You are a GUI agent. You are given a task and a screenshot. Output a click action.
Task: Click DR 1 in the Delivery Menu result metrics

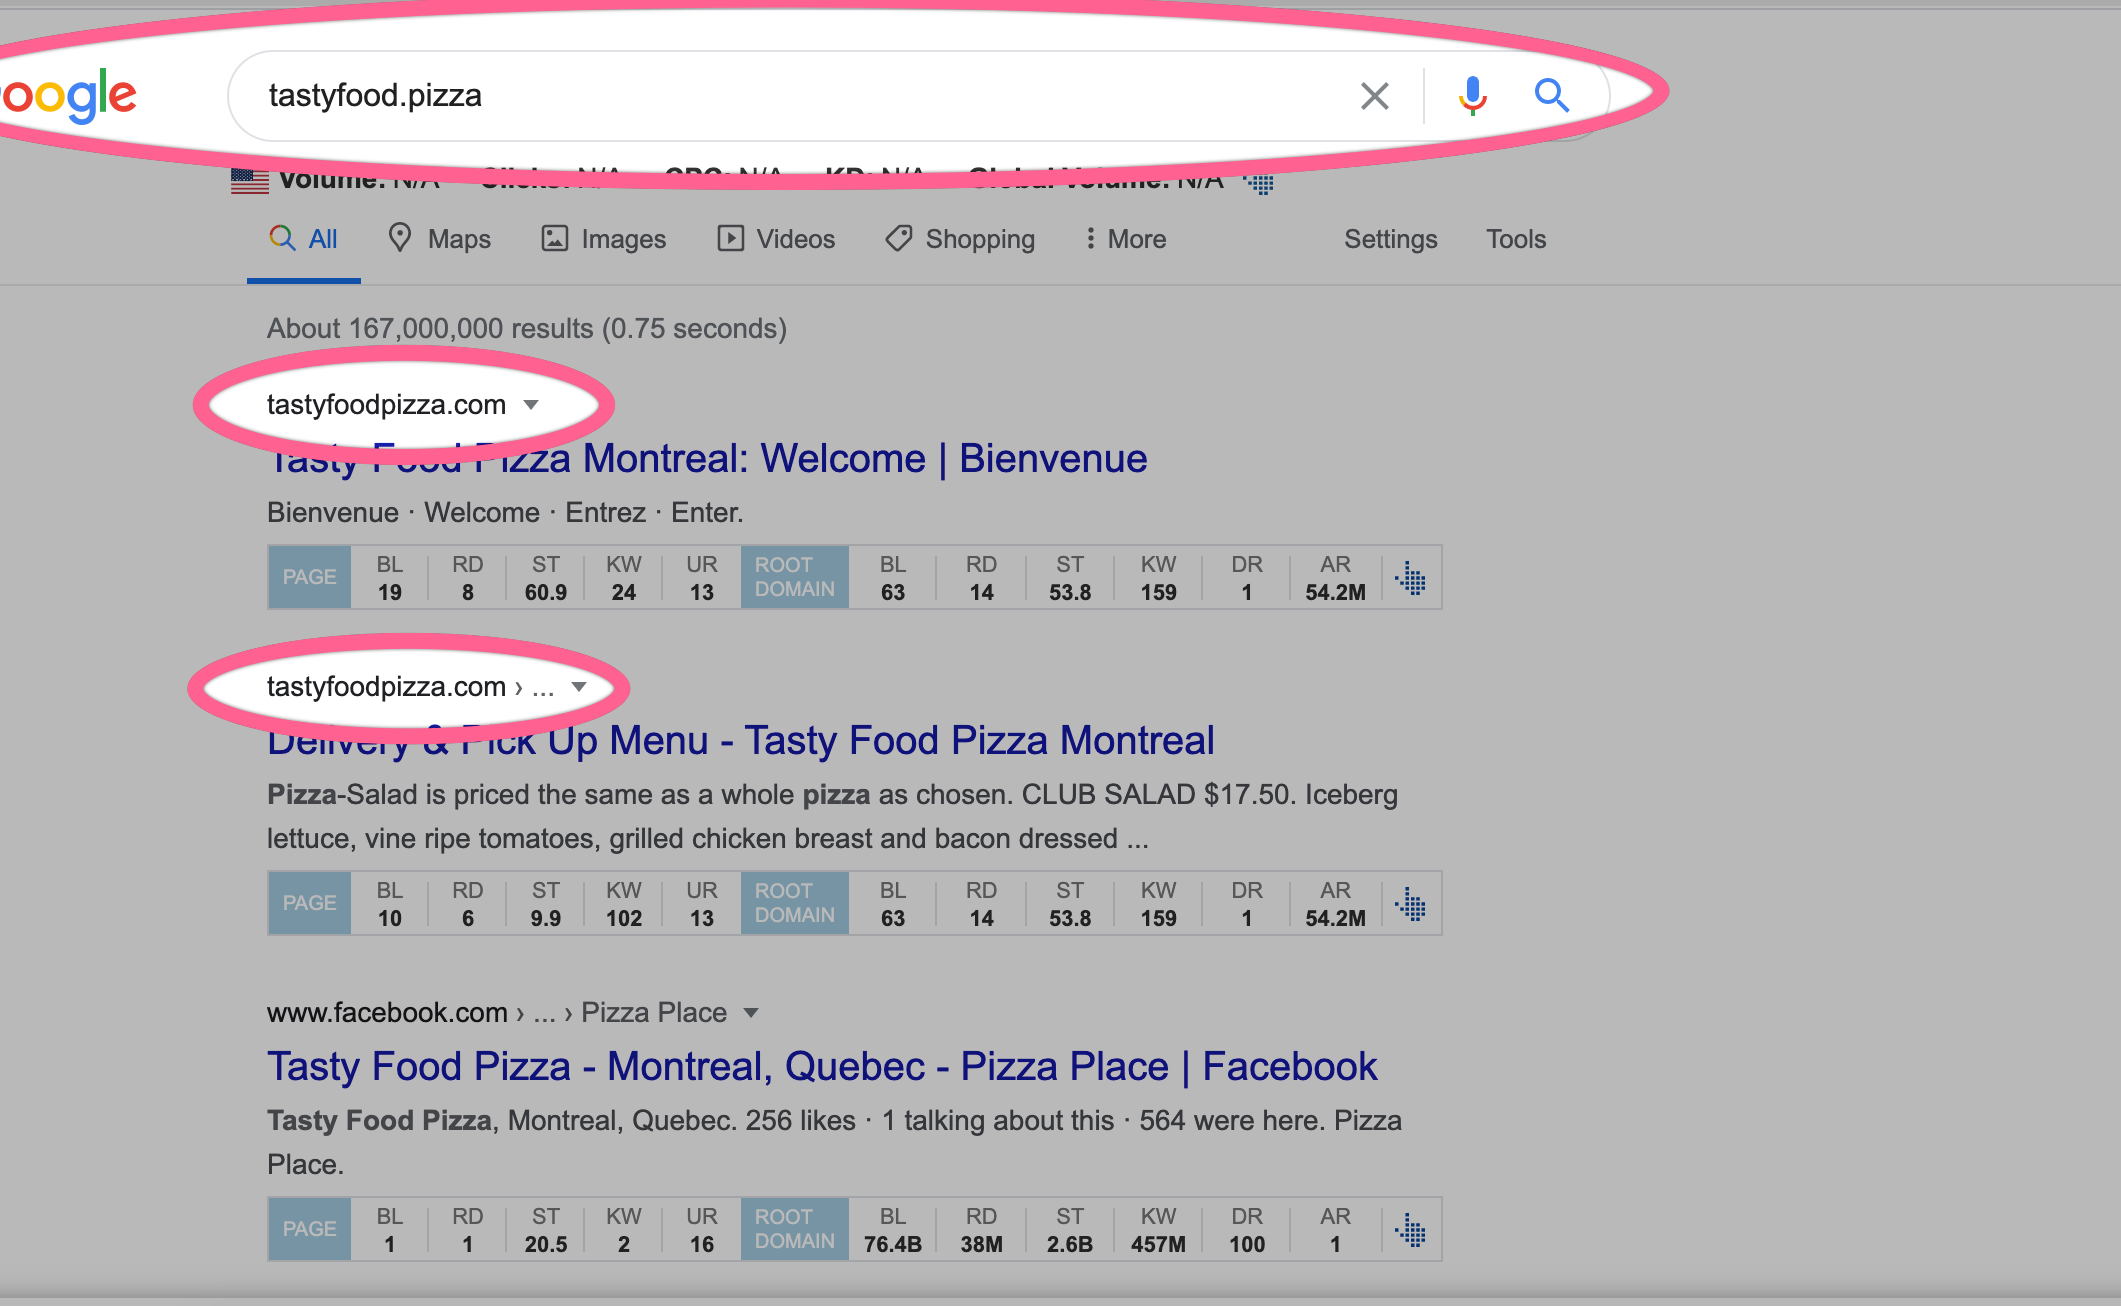(x=1247, y=904)
